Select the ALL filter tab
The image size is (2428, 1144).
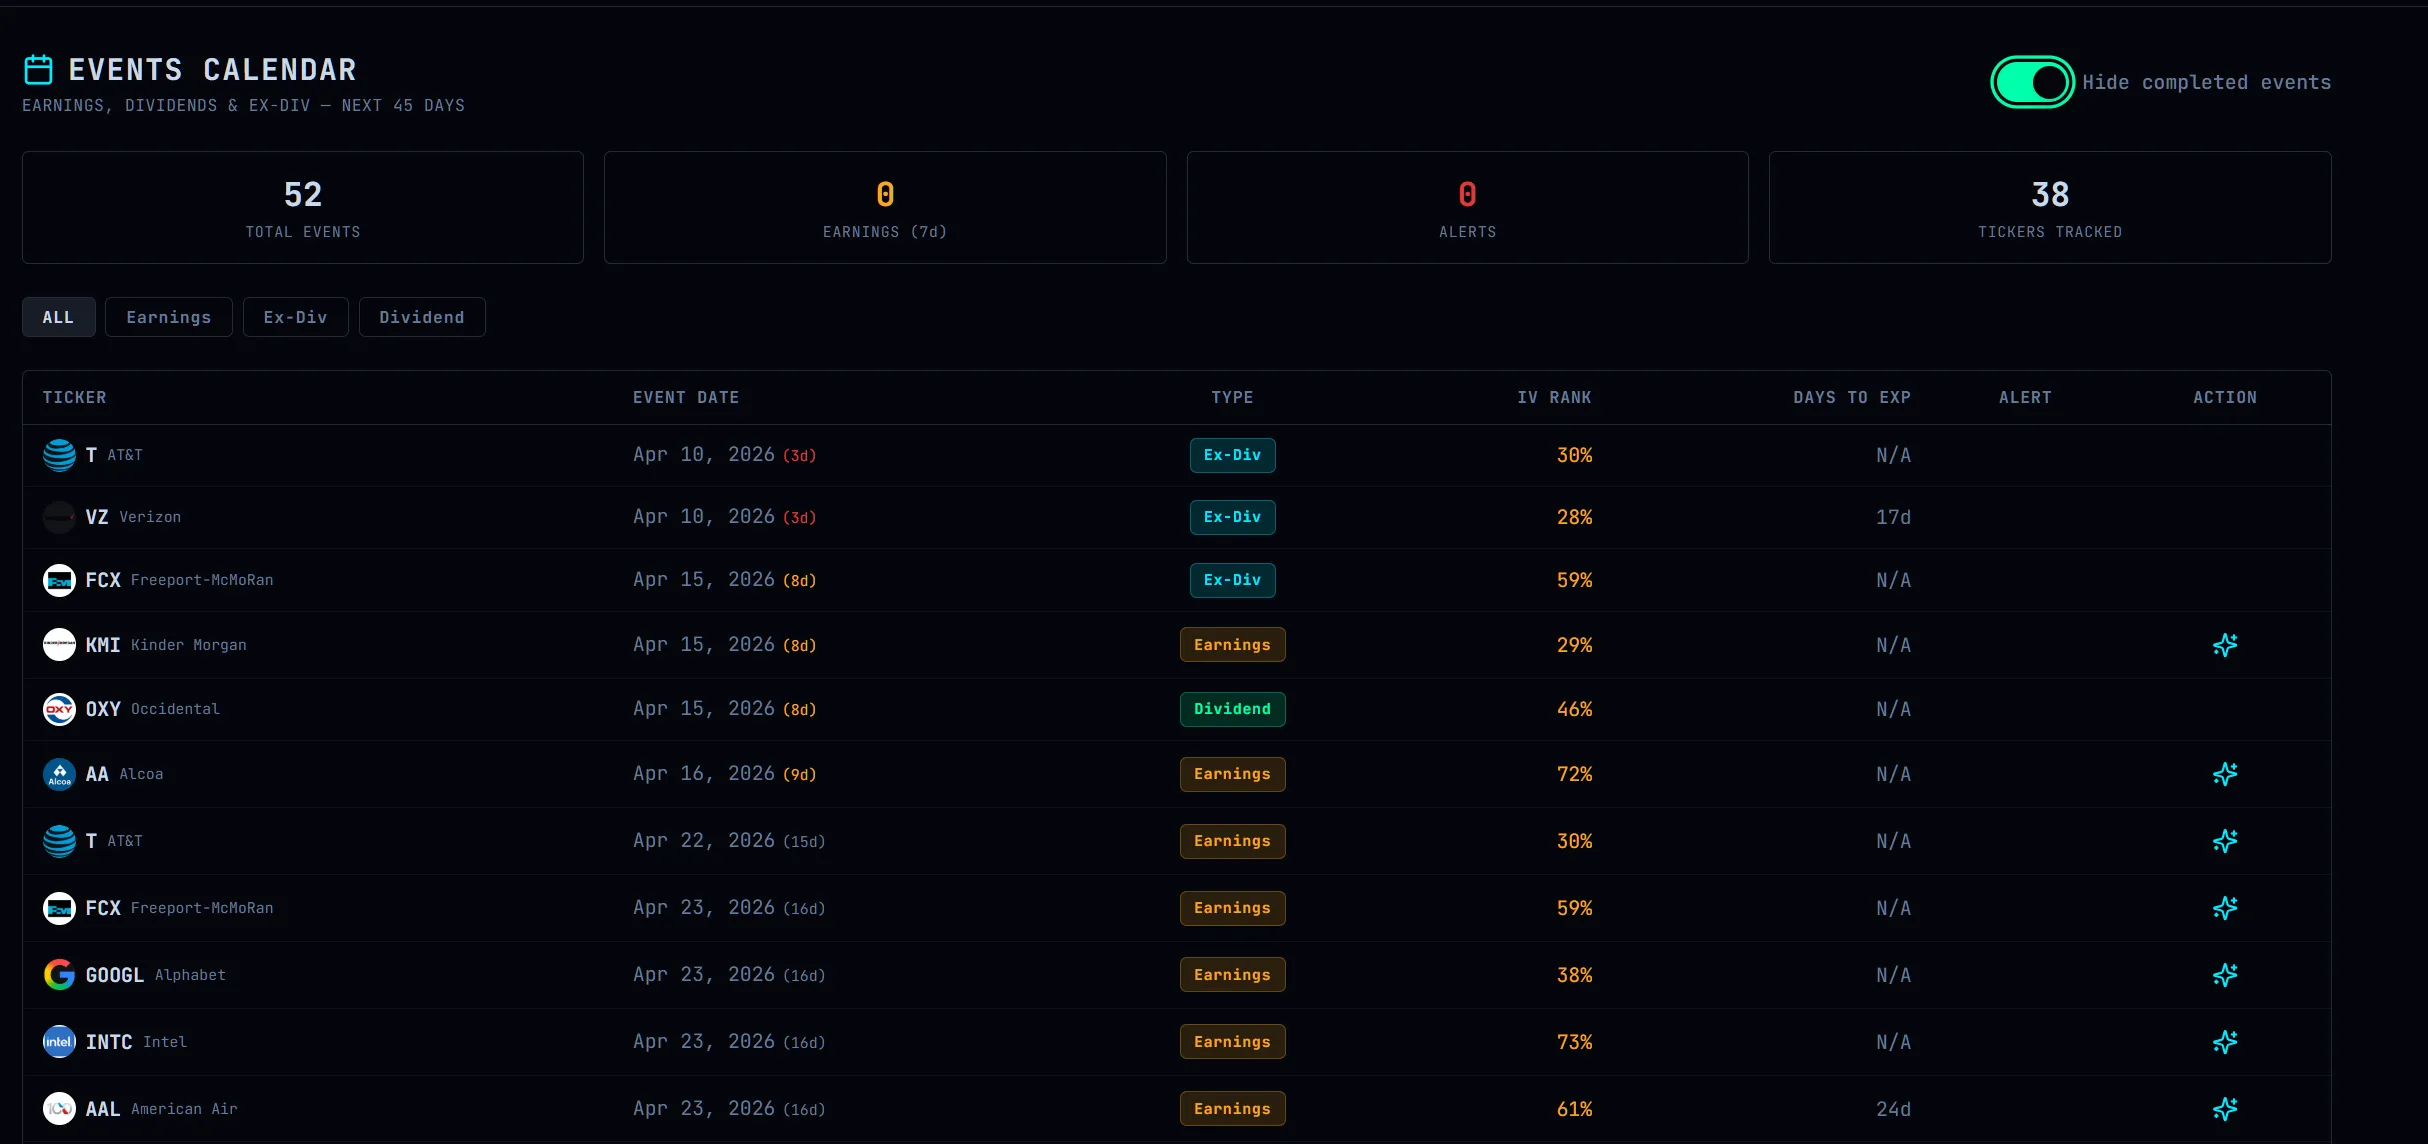click(58, 317)
